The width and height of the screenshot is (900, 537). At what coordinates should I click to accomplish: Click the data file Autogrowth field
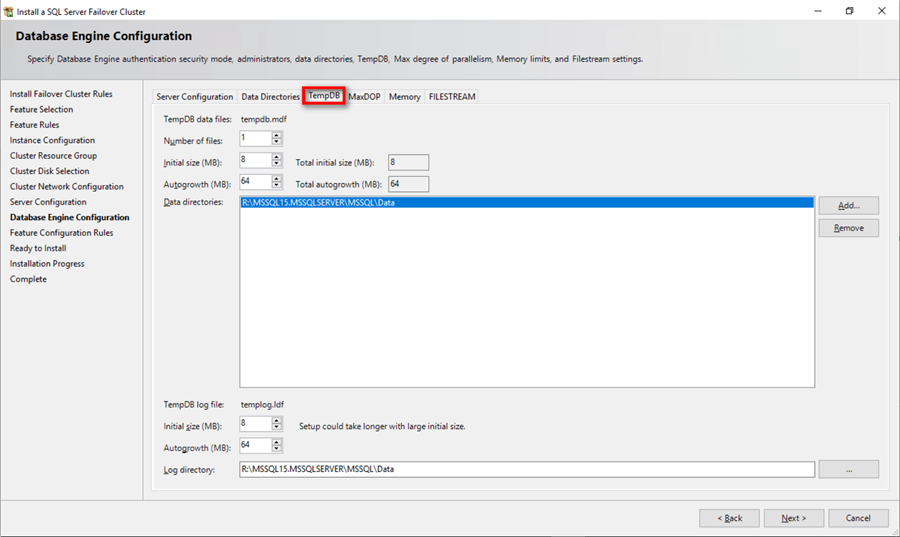(255, 182)
